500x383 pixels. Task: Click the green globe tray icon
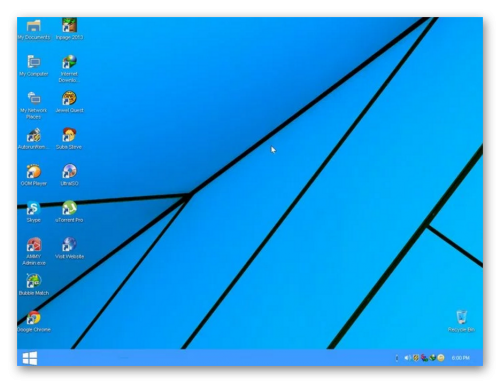(x=433, y=358)
